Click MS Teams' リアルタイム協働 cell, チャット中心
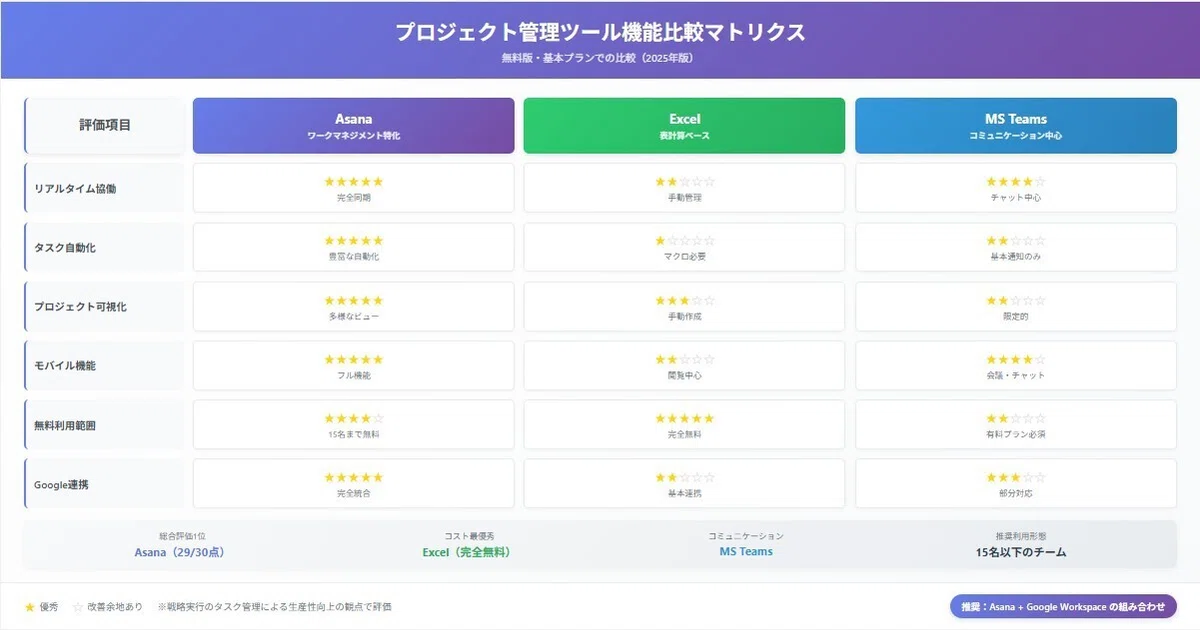This screenshot has height=630, width=1200. pos(1016,188)
